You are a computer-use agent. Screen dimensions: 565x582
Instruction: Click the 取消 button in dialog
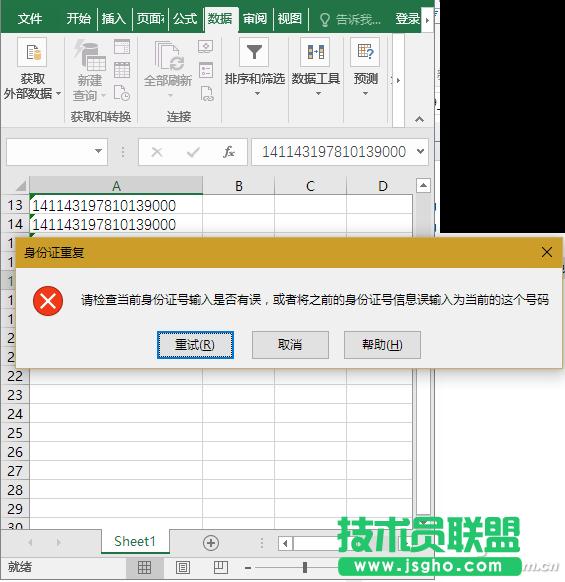point(290,345)
